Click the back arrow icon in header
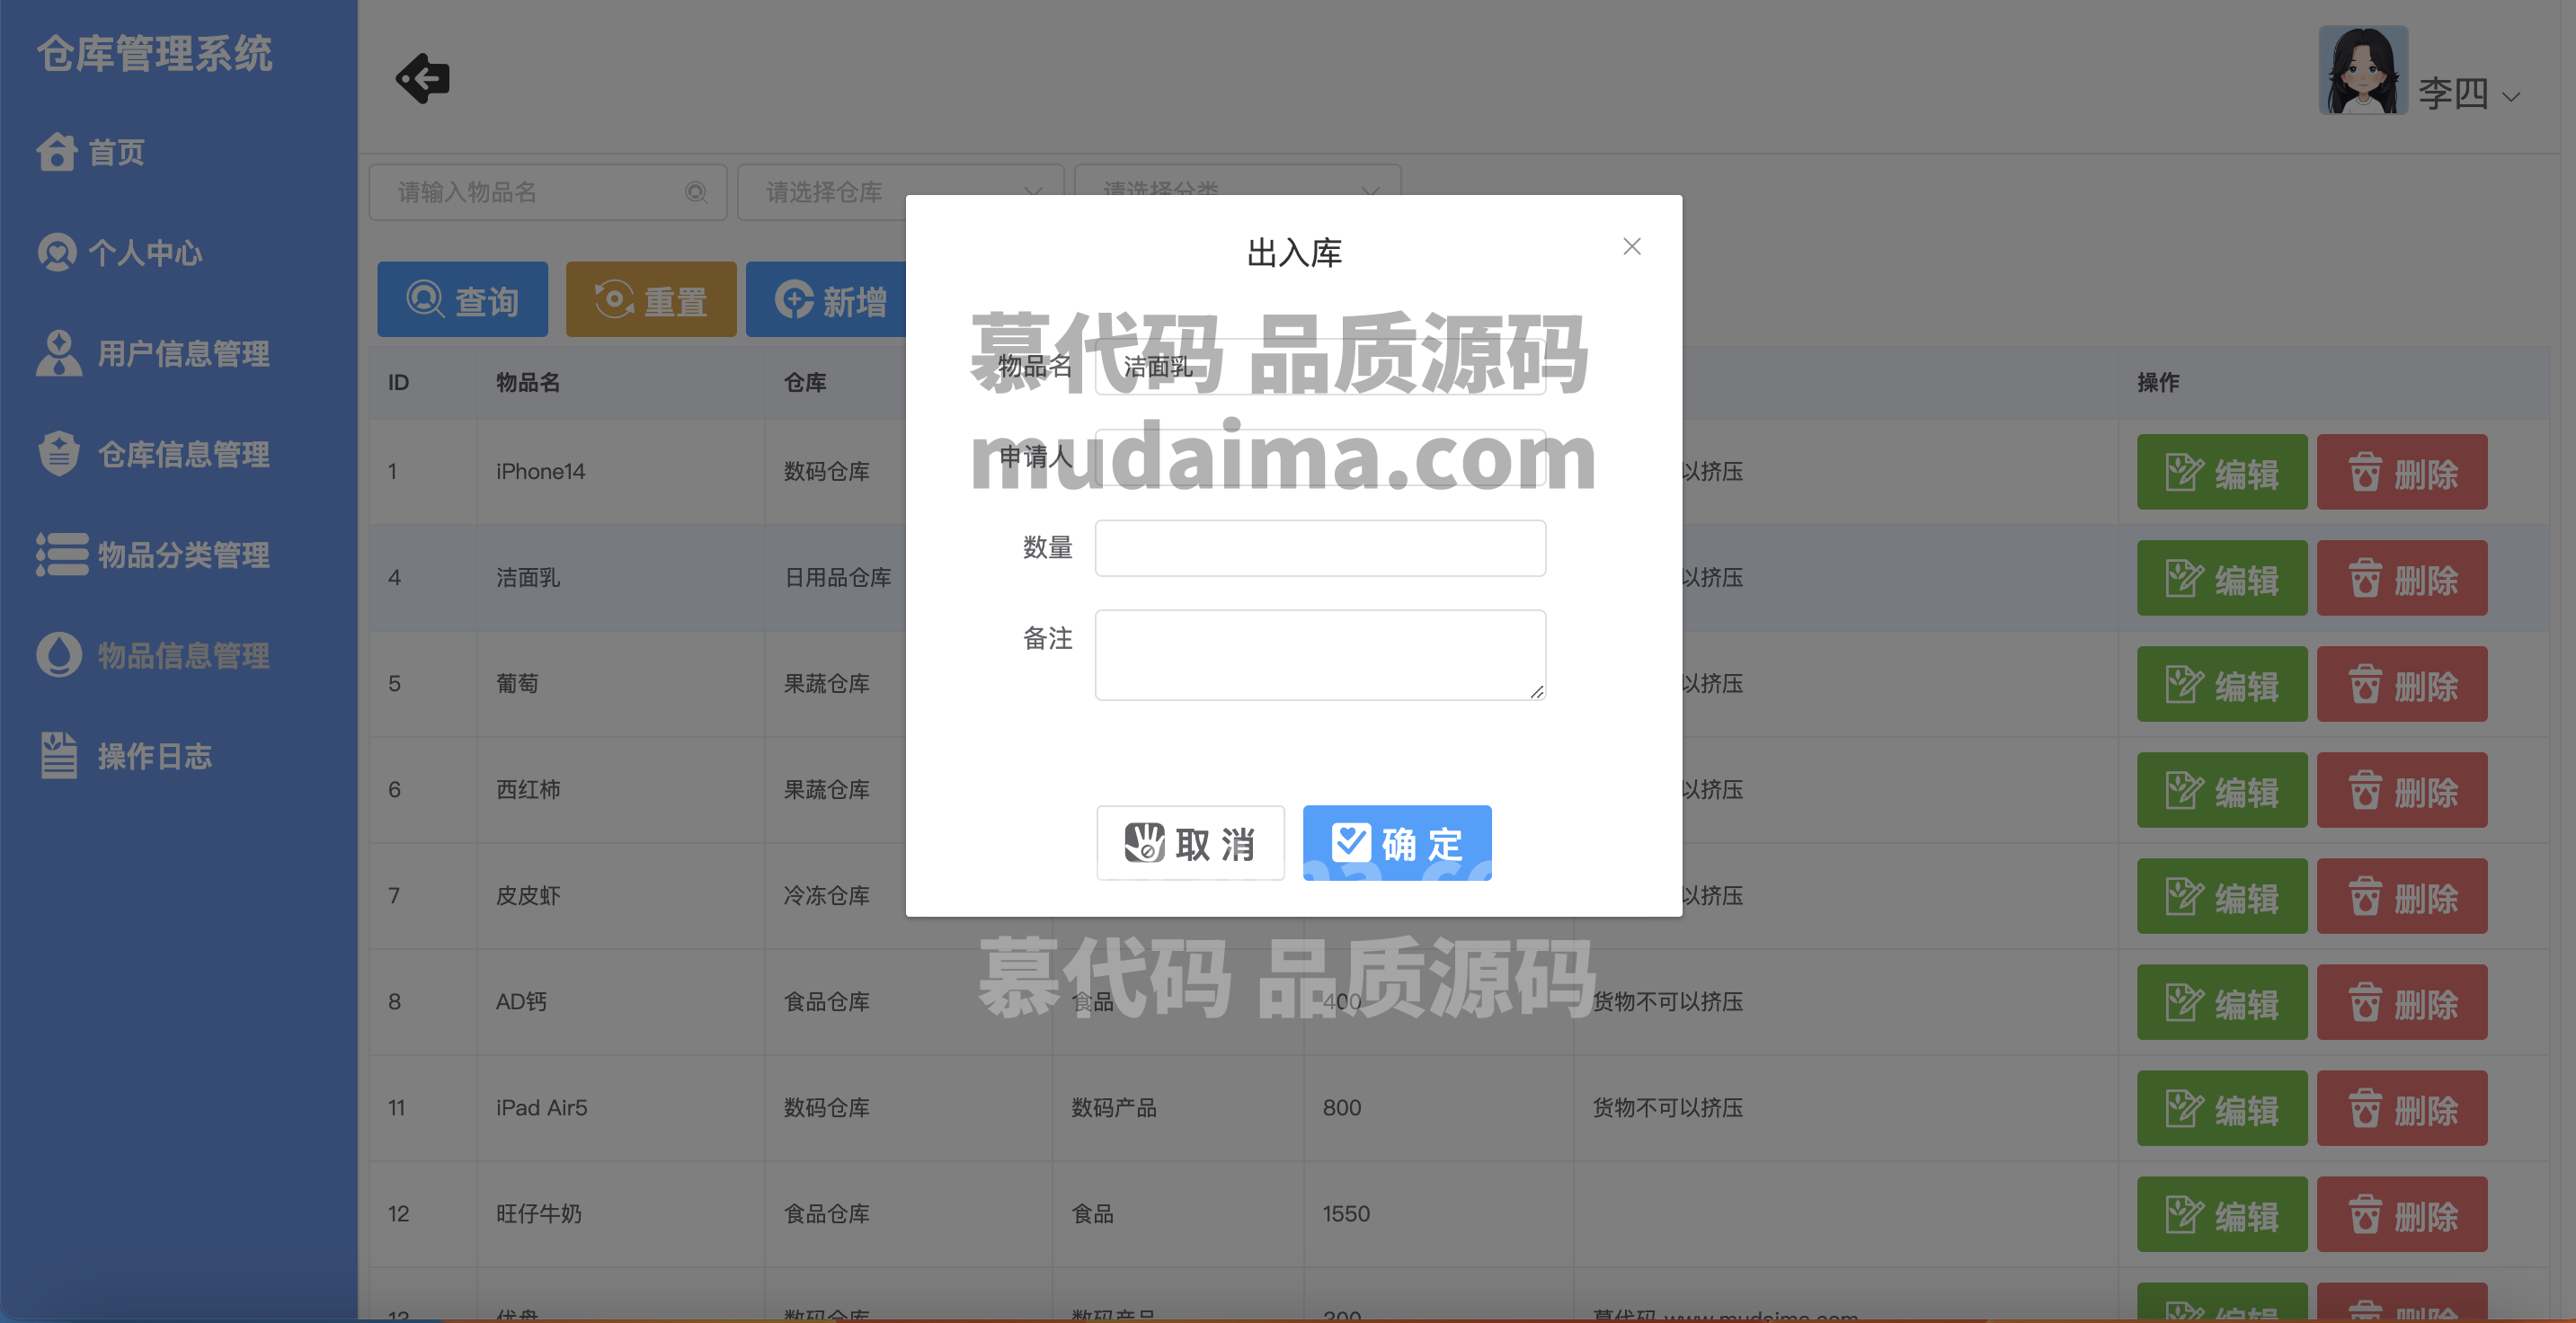 pos(423,78)
